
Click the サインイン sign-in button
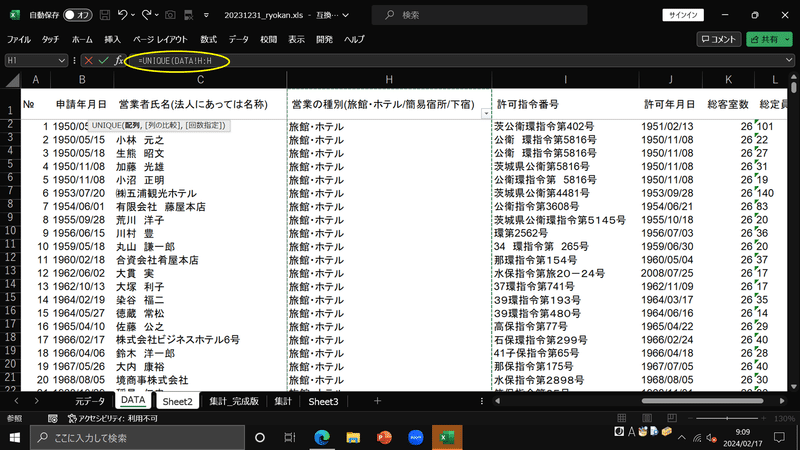[683, 15]
